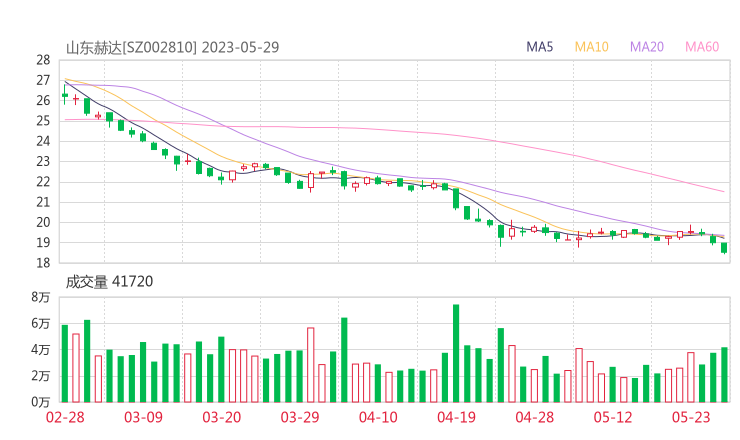Click the 03-20 date axis label
The height and width of the screenshot is (440, 740).
[x=222, y=418]
